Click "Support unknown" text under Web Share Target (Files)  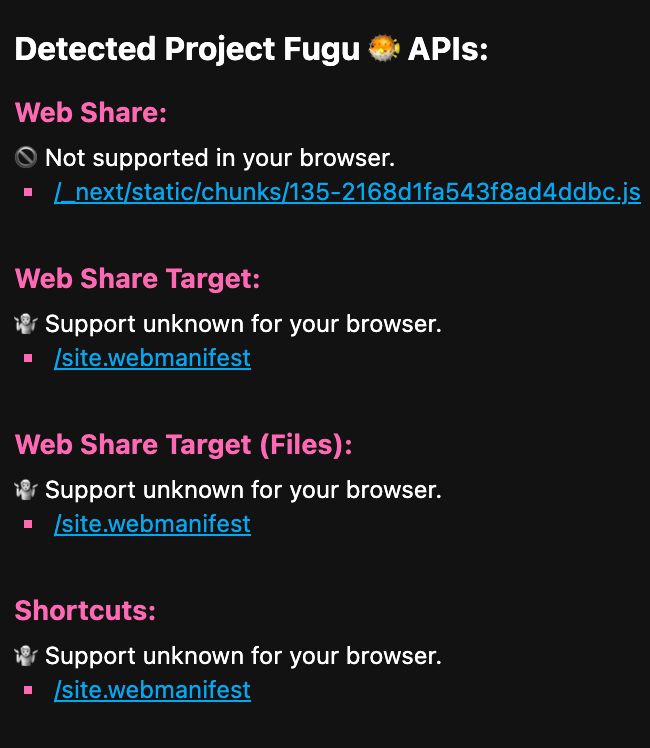click(x=243, y=490)
